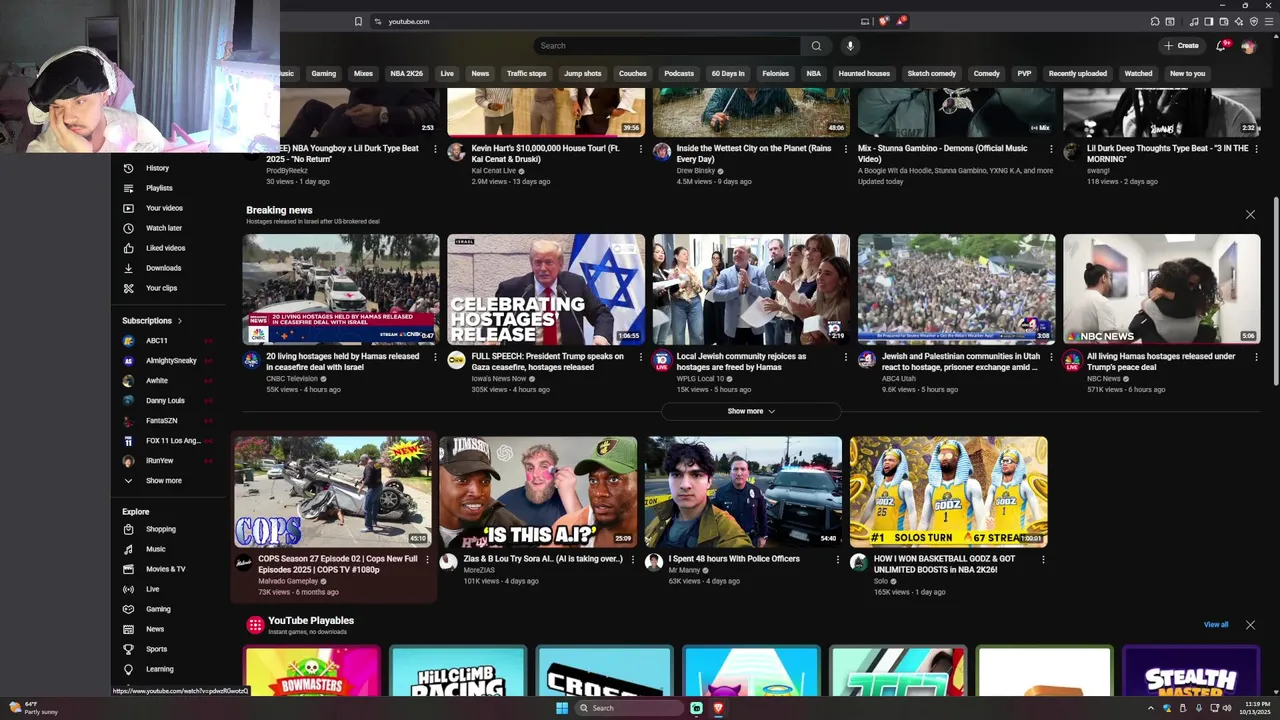1280x720 pixels.
Task: Open Shopping under Explore
Action: tap(168, 529)
